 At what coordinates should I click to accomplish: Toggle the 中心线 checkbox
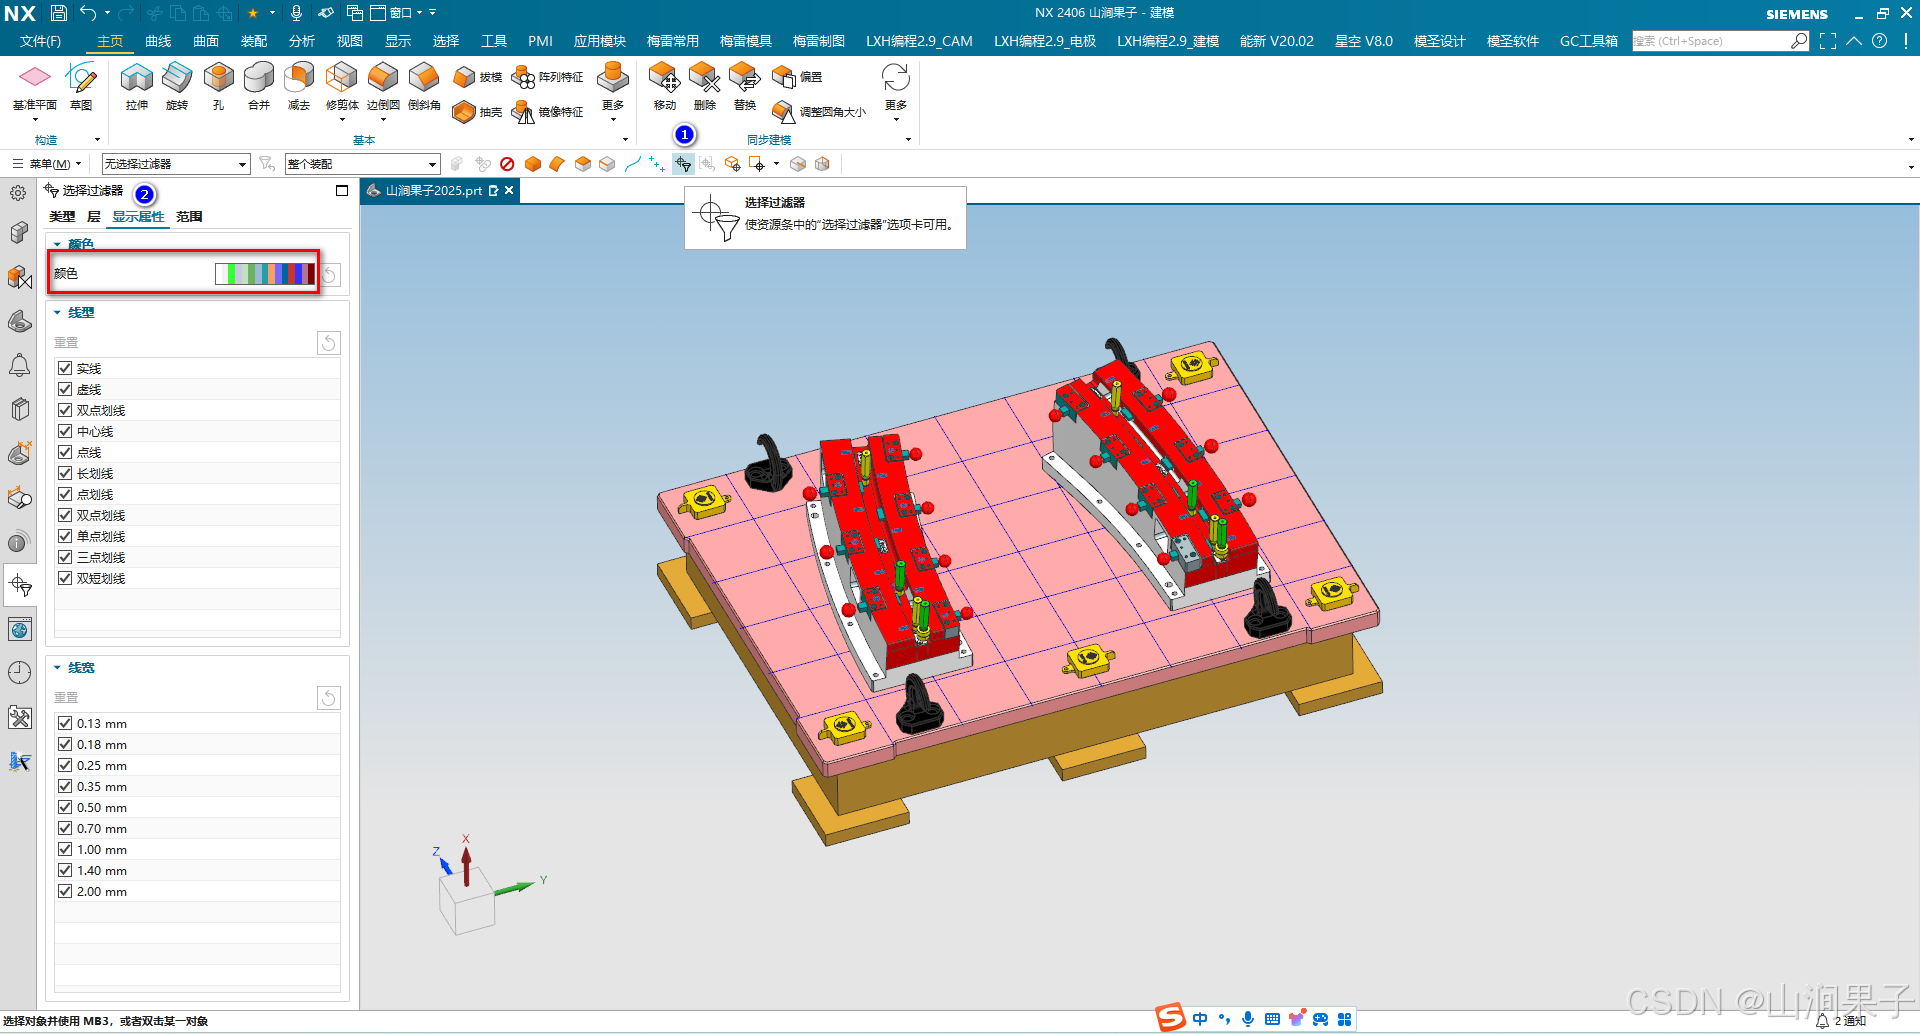coord(65,431)
